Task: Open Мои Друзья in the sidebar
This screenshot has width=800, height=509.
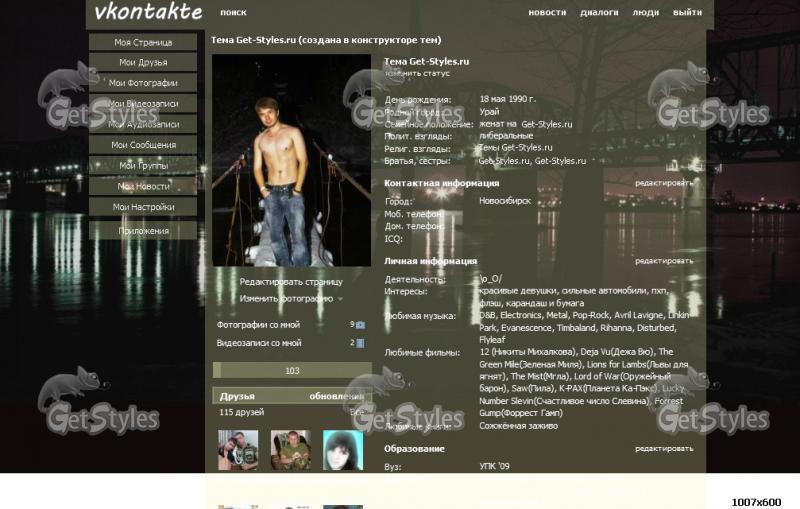Action: click(143, 62)
